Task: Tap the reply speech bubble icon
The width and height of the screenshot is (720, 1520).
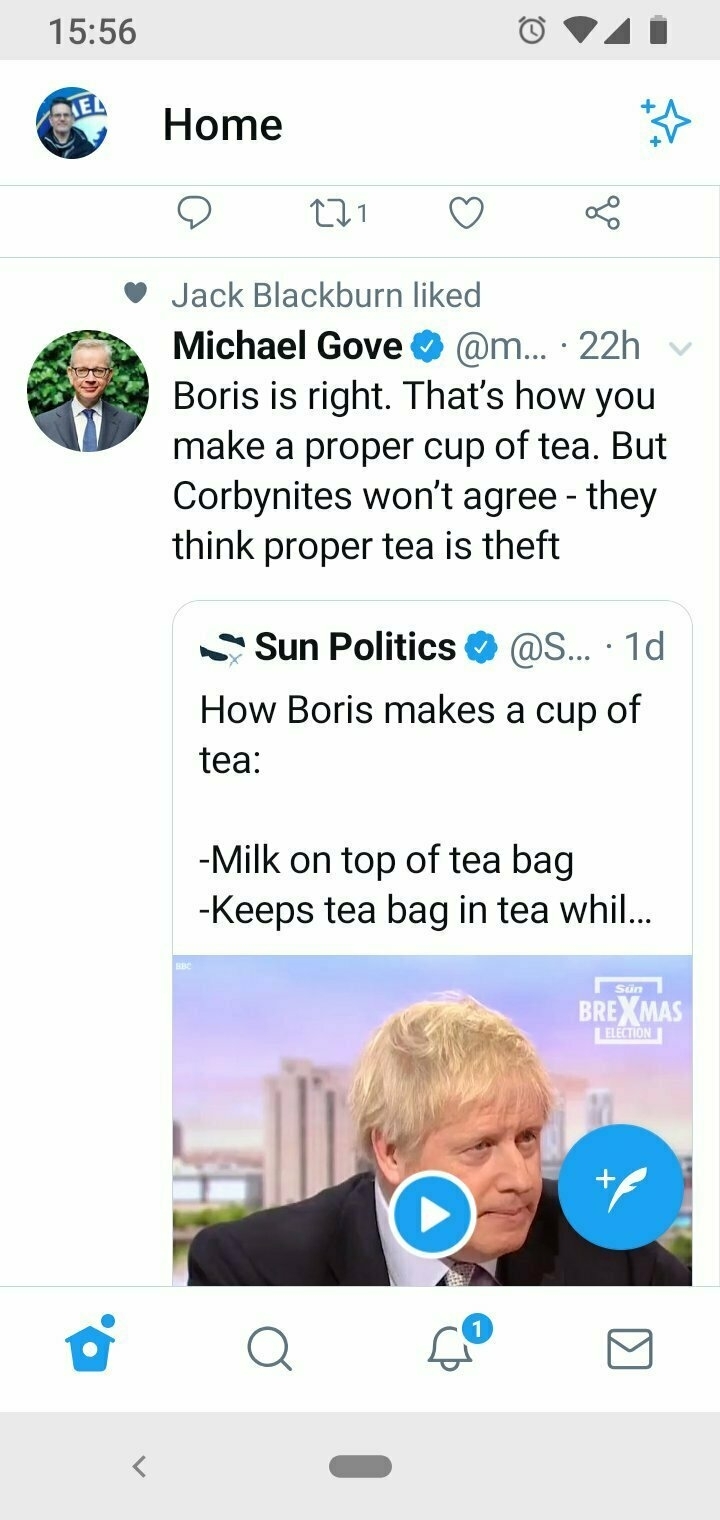Action: [x=194, y=212]
